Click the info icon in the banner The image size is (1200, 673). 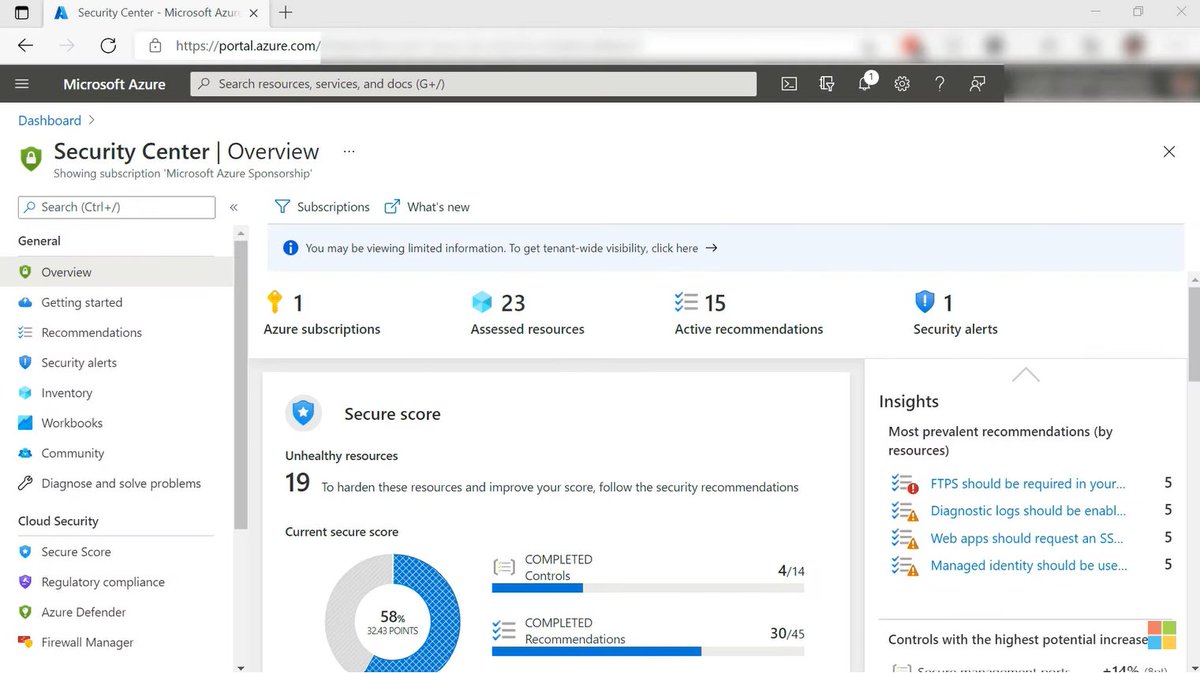point(290,248)
